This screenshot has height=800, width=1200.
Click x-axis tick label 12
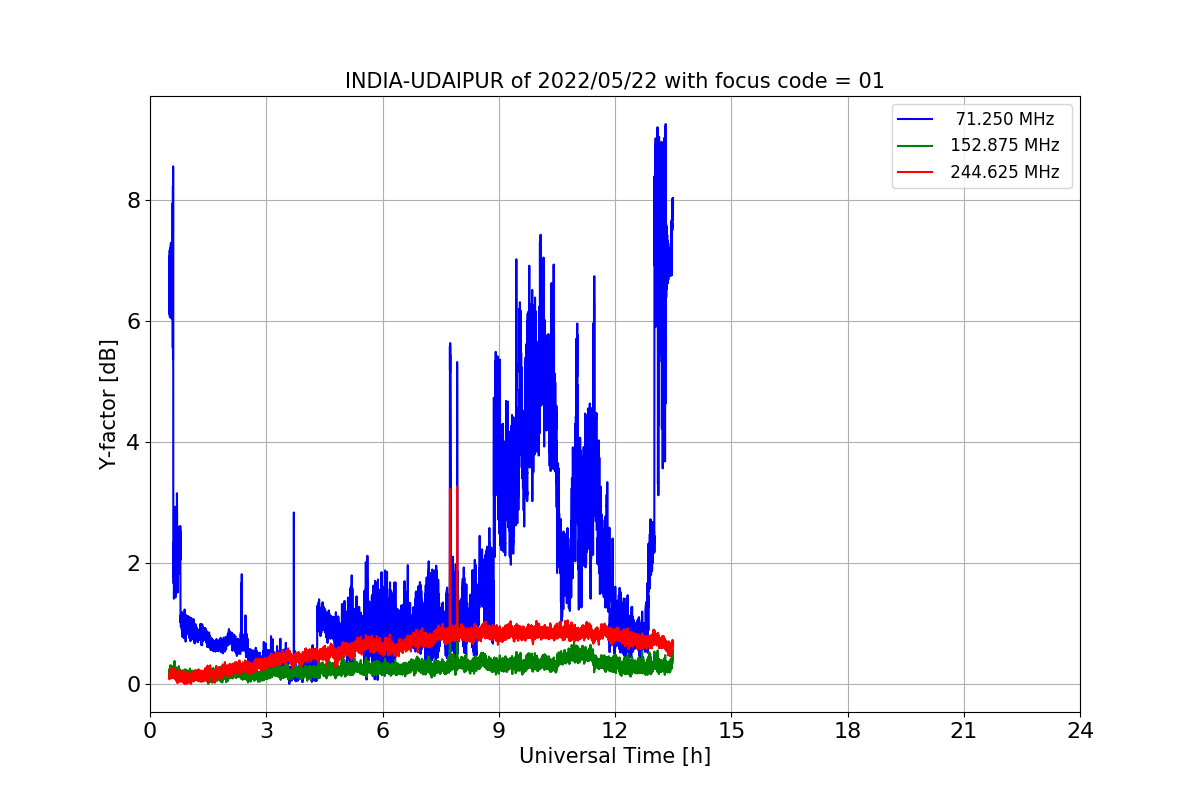coord(615,731)
